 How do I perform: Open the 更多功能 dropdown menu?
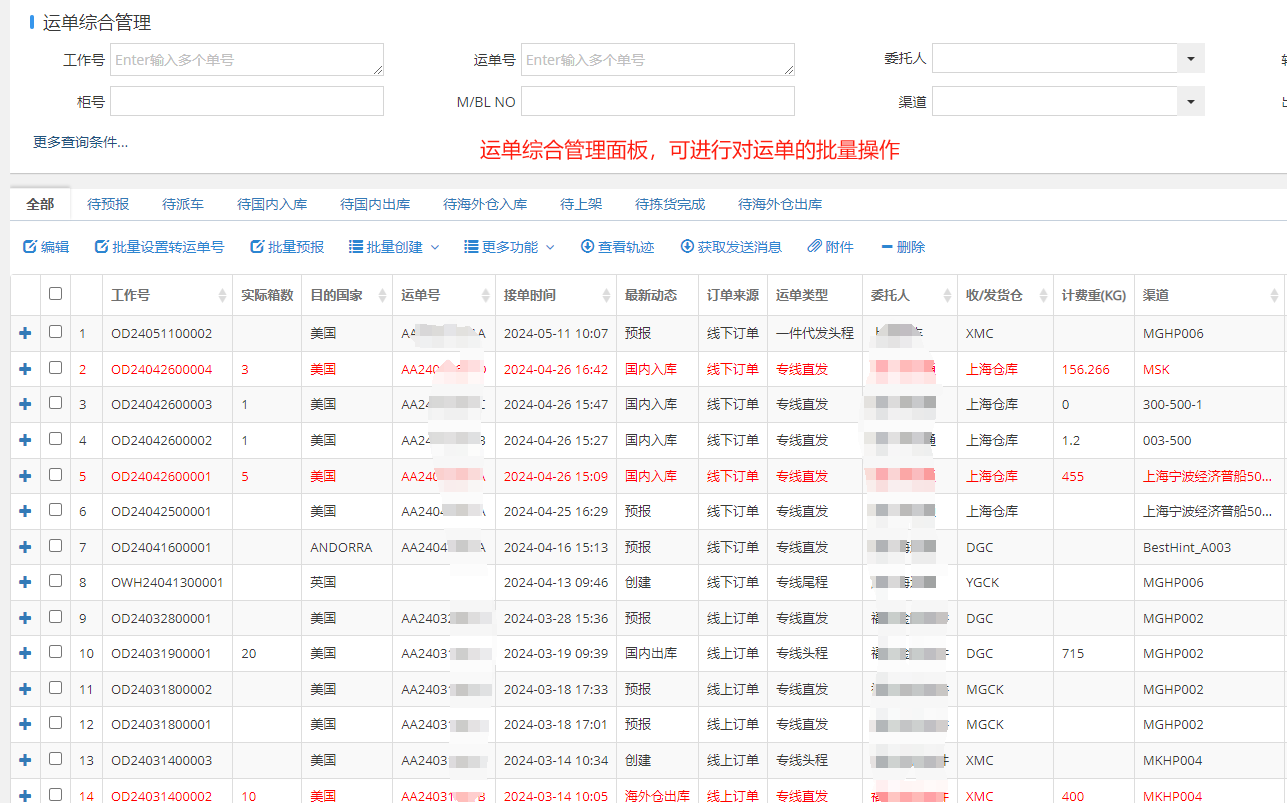click(x=510, y=247)
